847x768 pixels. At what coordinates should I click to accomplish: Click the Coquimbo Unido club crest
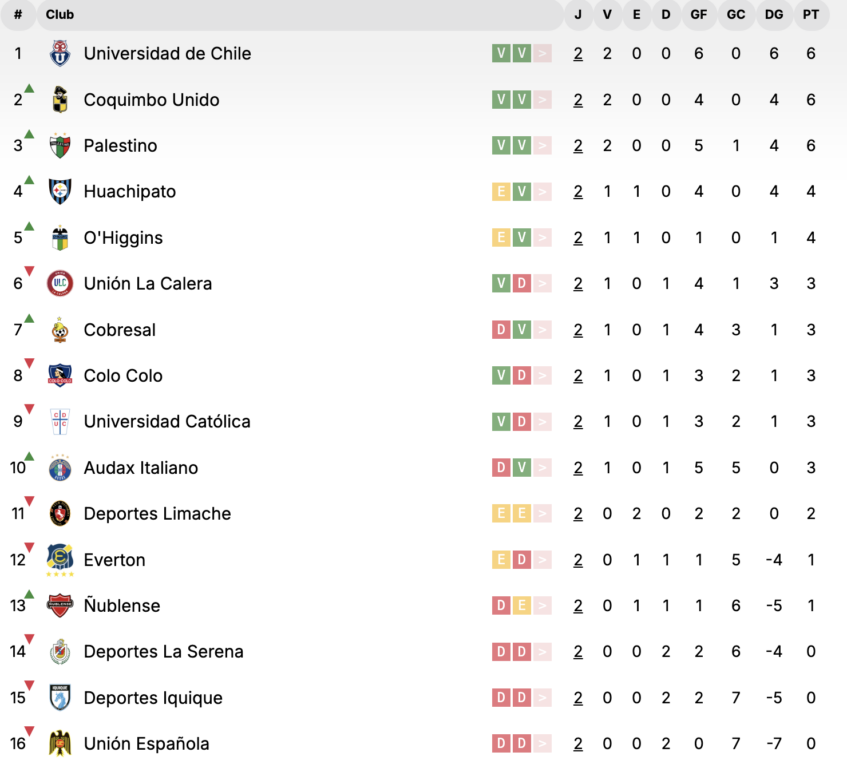click(60, 100)
